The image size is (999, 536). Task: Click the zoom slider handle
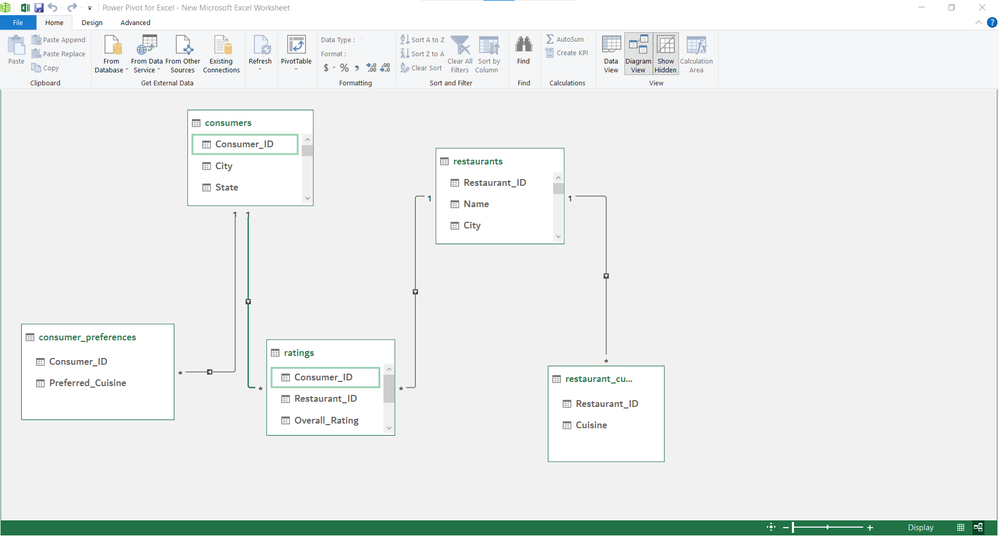click(x=793, y=527)
